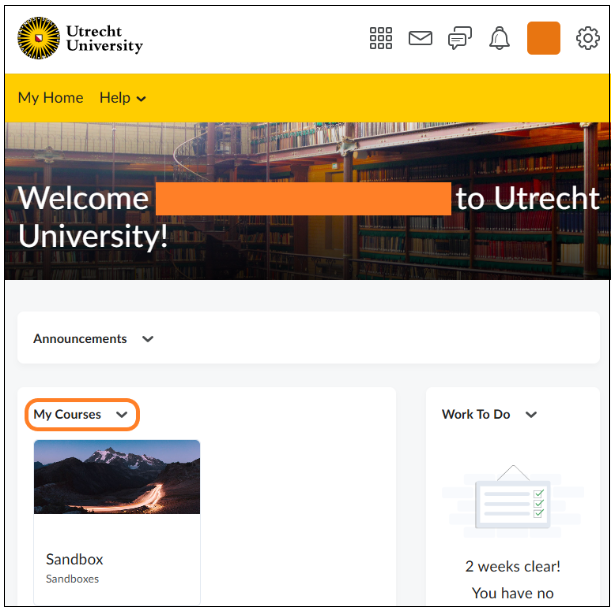Click the checklist illustration in Work To Do

[x=513, y=502]
